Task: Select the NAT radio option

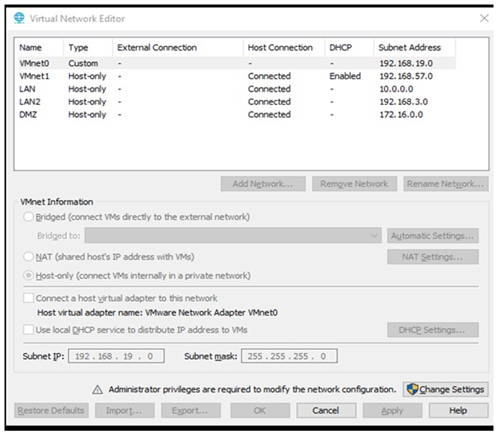Action: [29, 257]
